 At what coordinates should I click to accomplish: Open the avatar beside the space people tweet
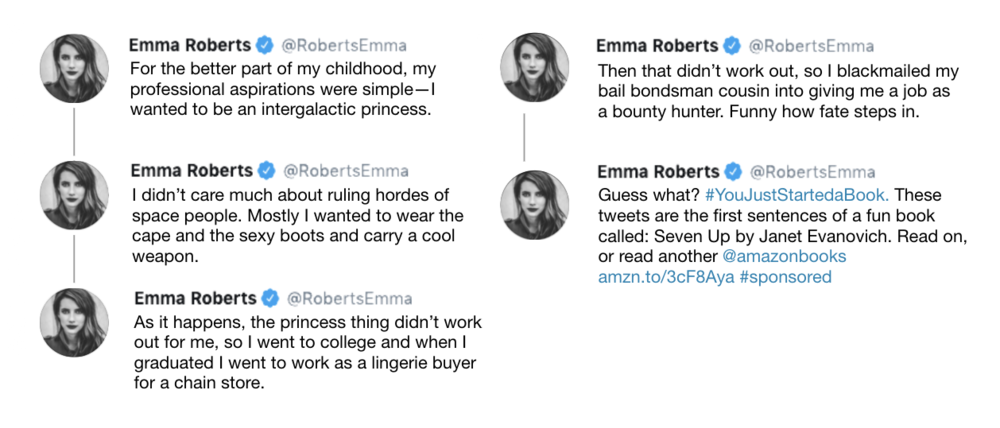pyautogui.click(x=74, y=195)
